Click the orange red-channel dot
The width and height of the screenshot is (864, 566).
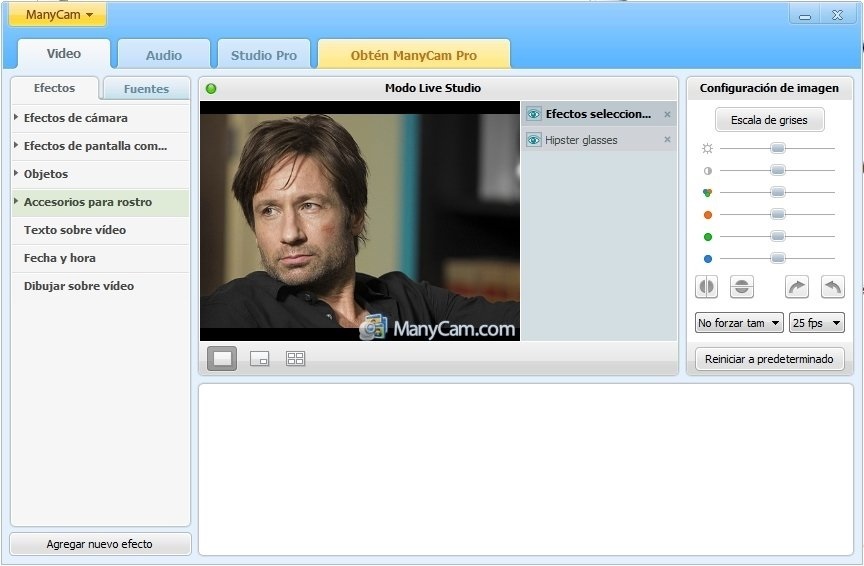click(x=708, y=215)
